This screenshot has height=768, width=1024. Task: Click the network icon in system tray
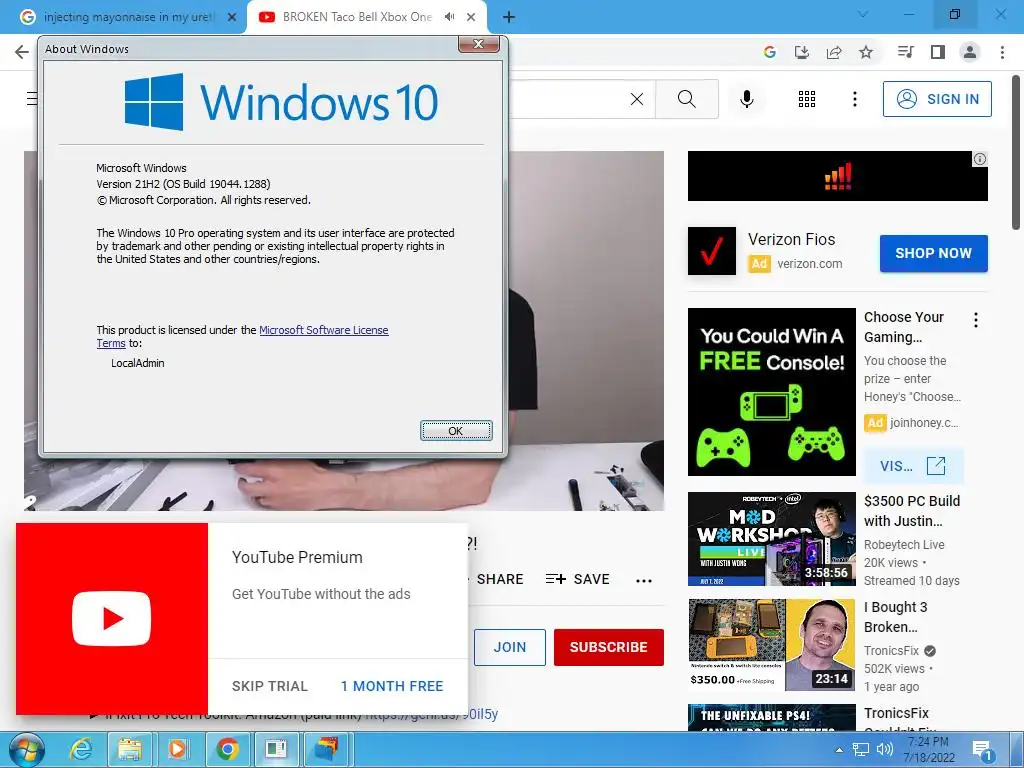[861, 750]
